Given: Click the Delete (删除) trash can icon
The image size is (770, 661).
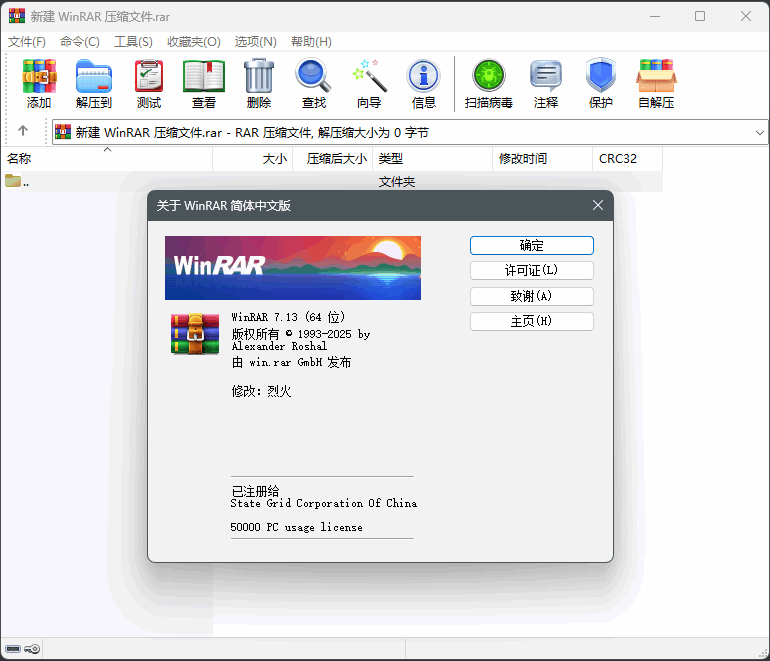Looking at the screenshot, I should click(259, 76).
